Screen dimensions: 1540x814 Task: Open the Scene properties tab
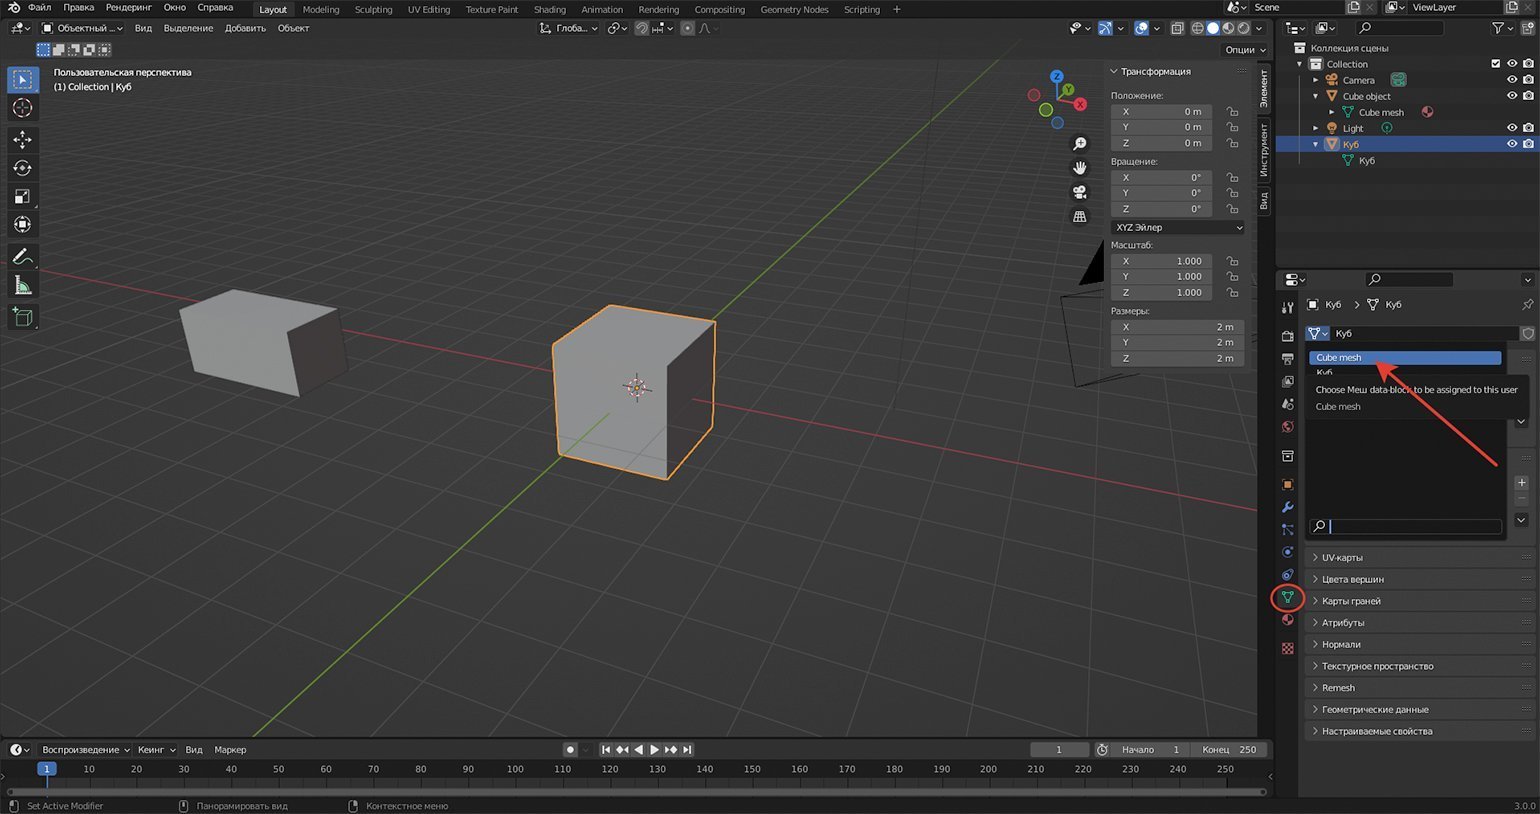(1288, 404)
